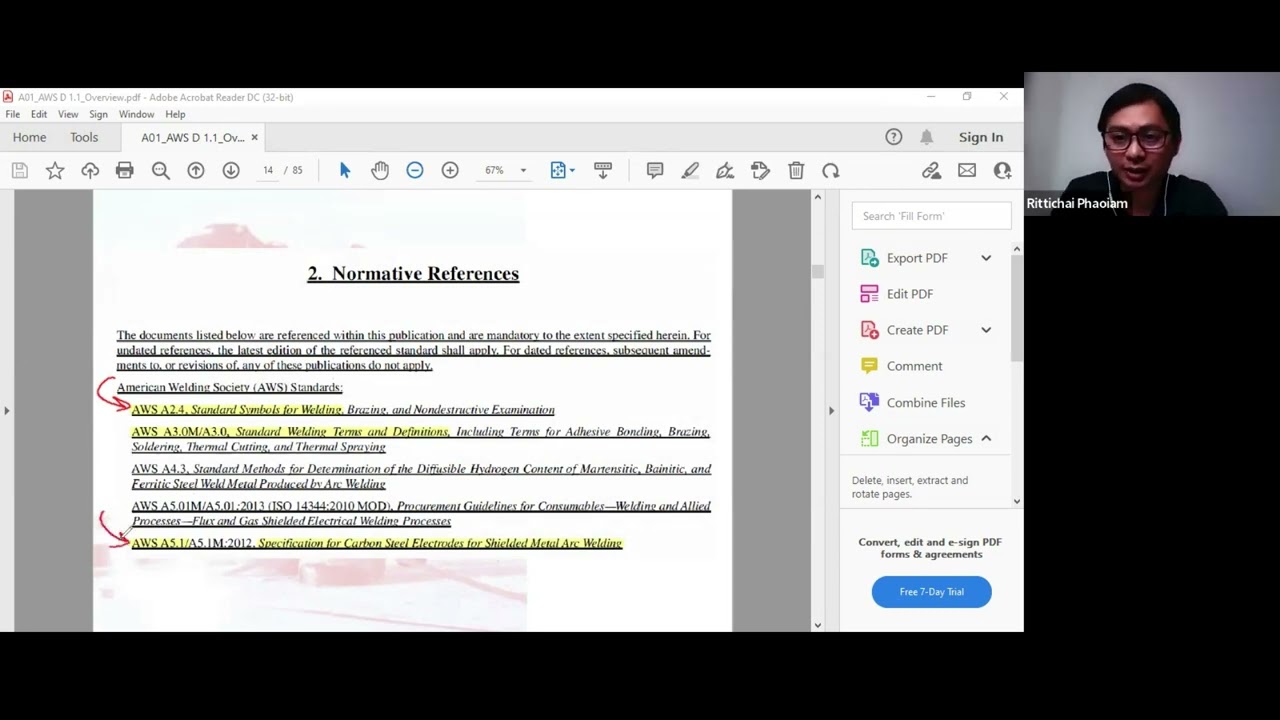Click the tools pane scrollbar thumb

pos(1017,310)
